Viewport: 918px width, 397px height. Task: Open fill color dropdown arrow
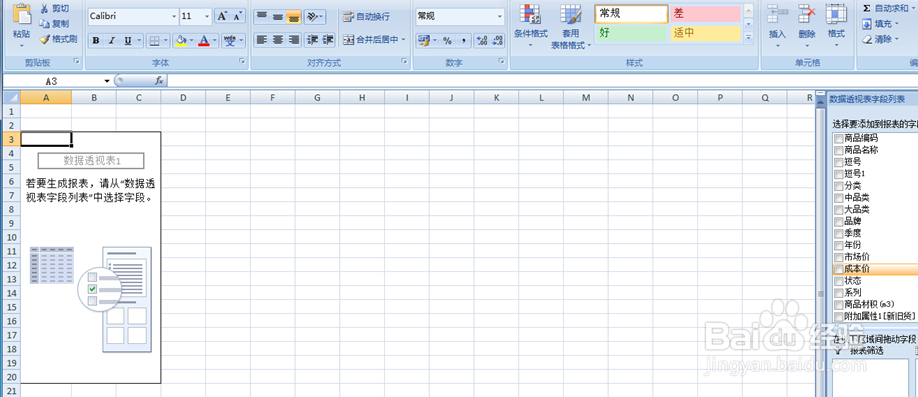click(191, 40)
